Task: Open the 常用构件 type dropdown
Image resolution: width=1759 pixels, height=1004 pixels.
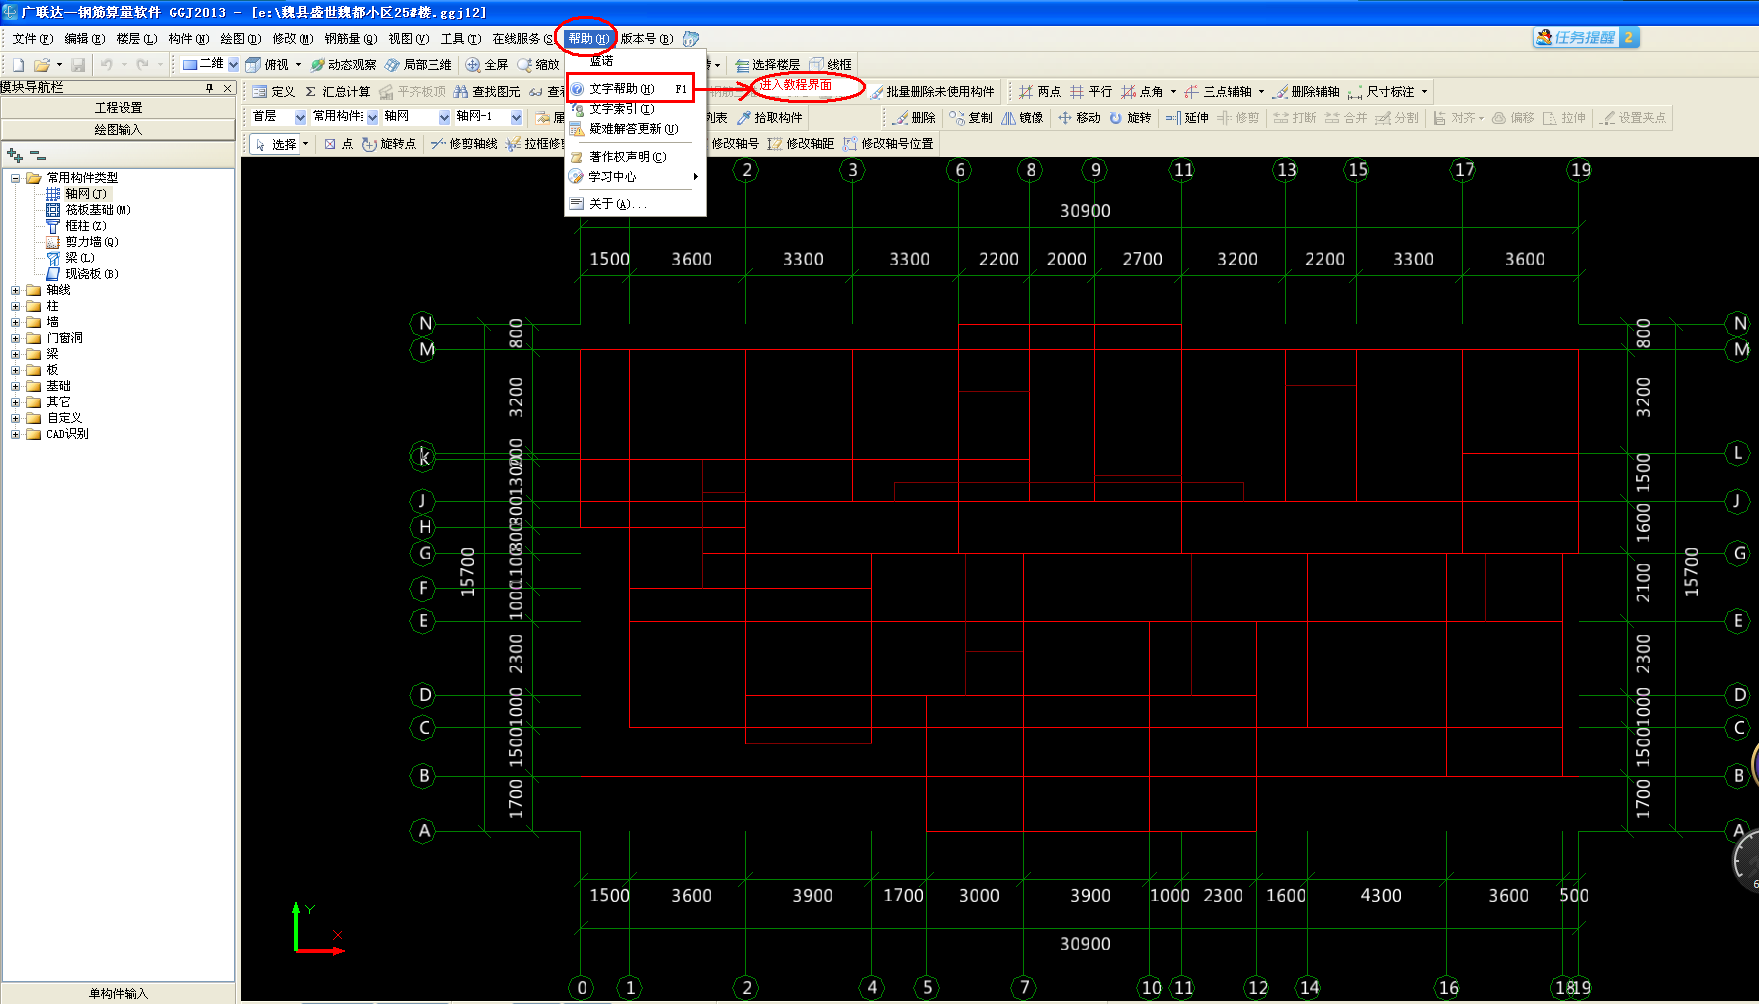Action: 373,117
